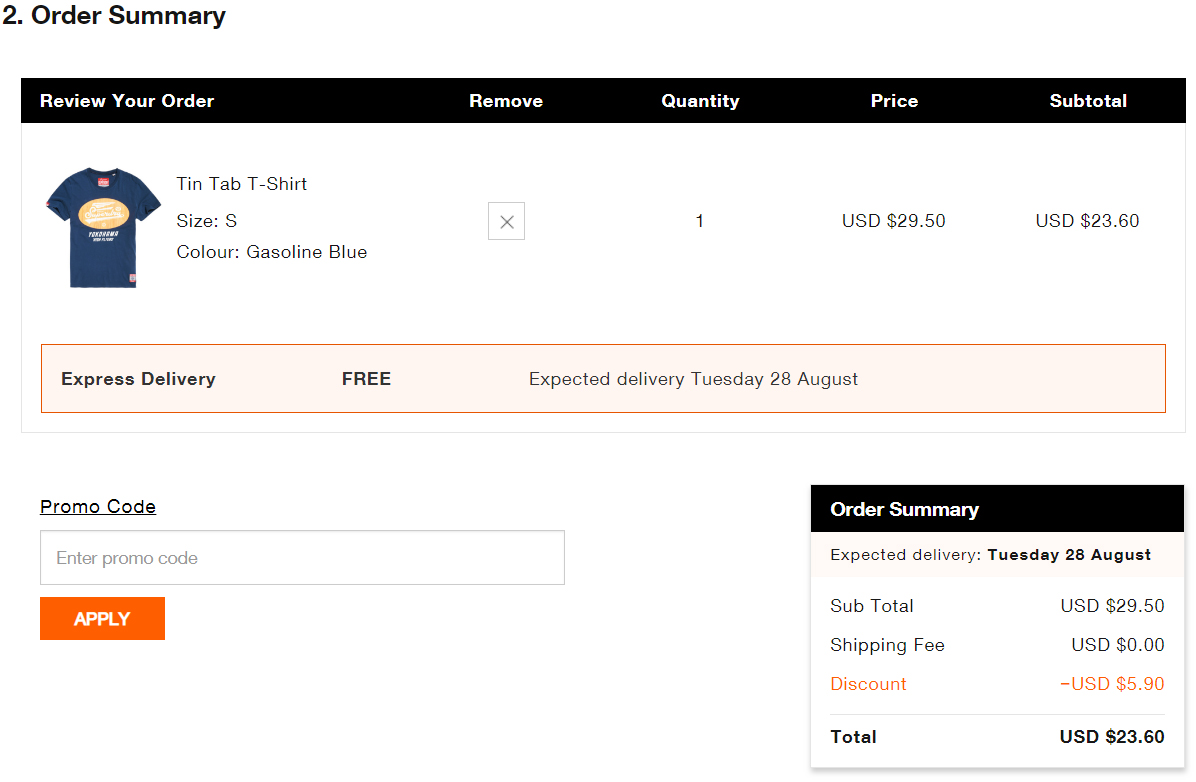The image size is (1196, 782).
Task: Click the Review Your Order header
Action: pos(127,101)
